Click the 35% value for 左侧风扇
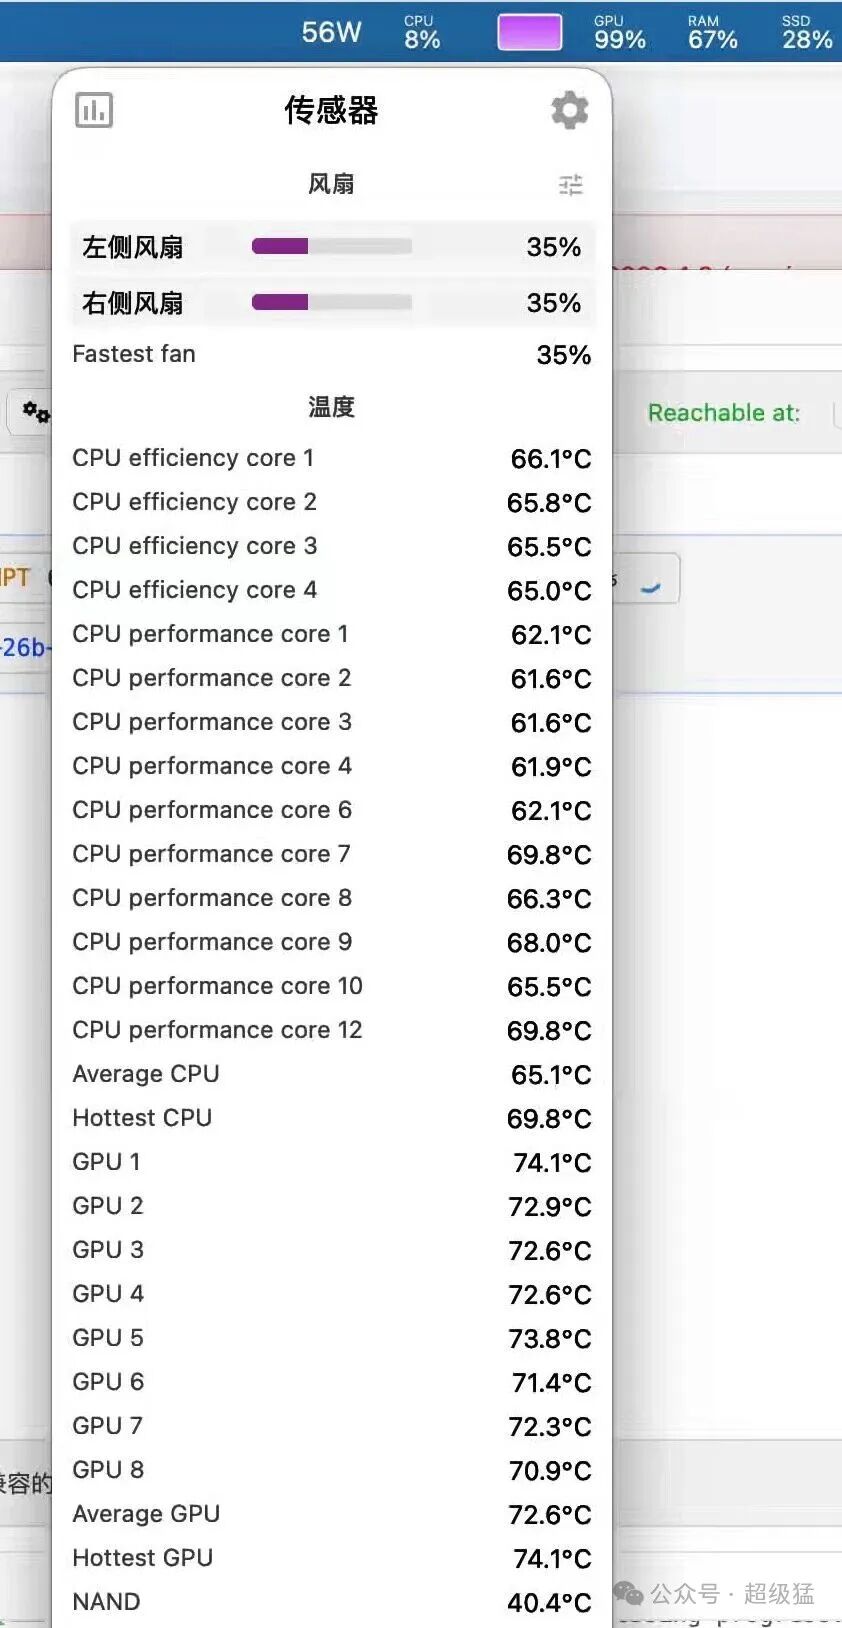842x1628 pixels. pyautogui.click(x=554, y=247)
